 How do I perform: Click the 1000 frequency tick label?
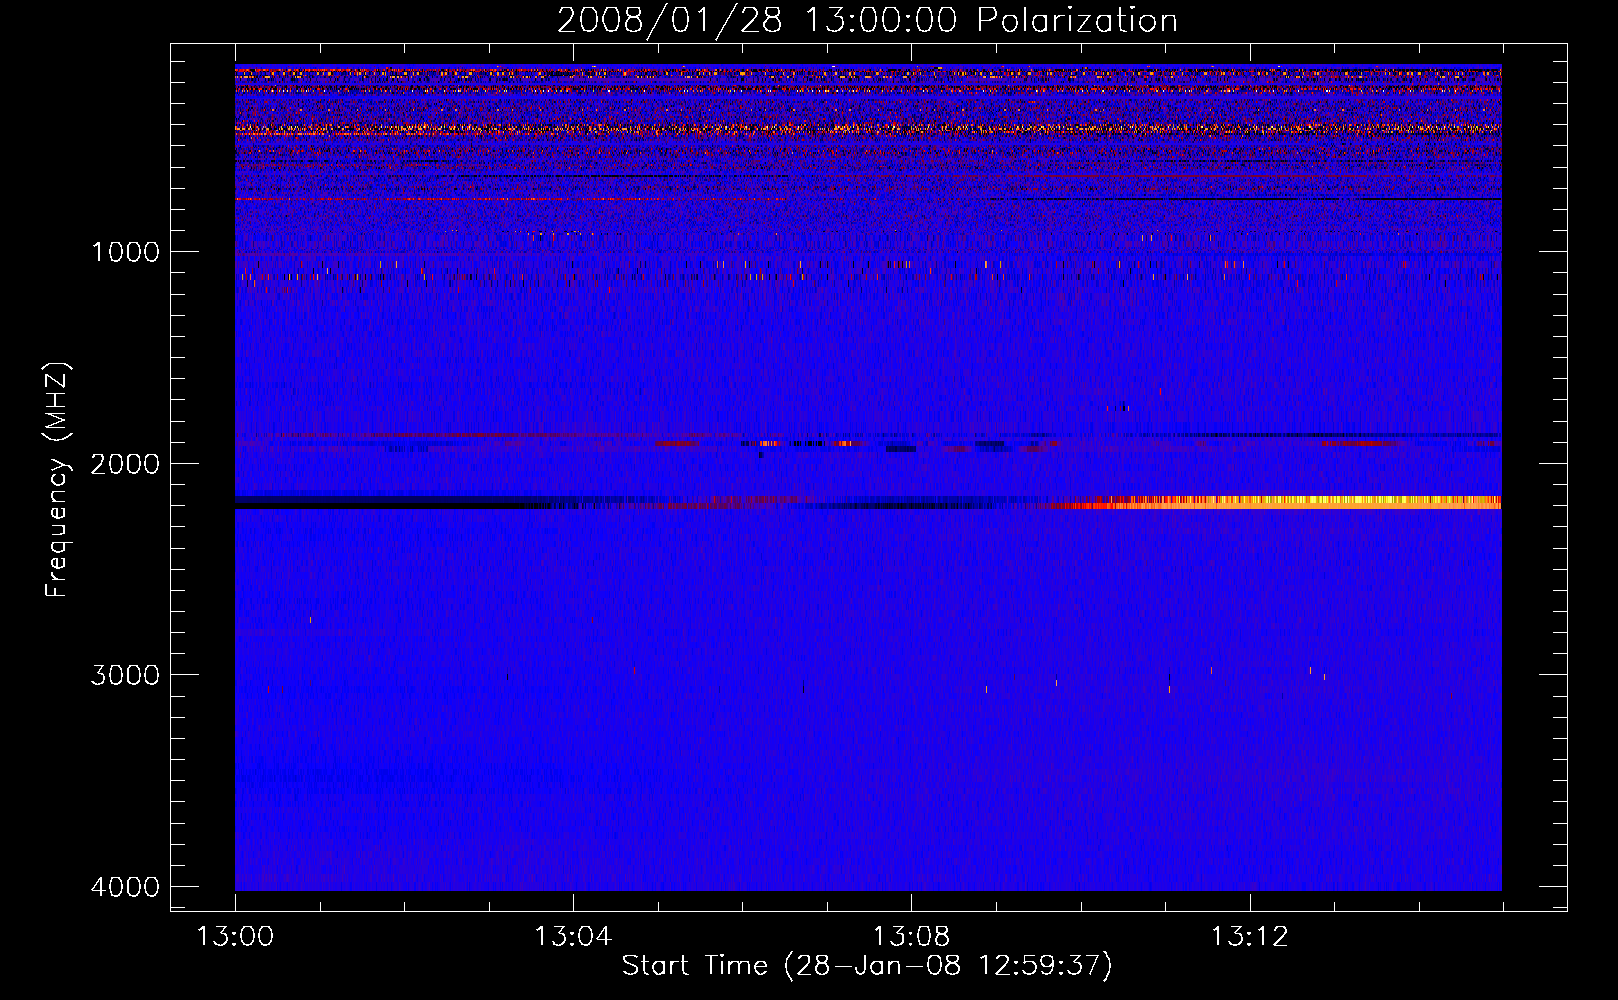click(125, 252)
